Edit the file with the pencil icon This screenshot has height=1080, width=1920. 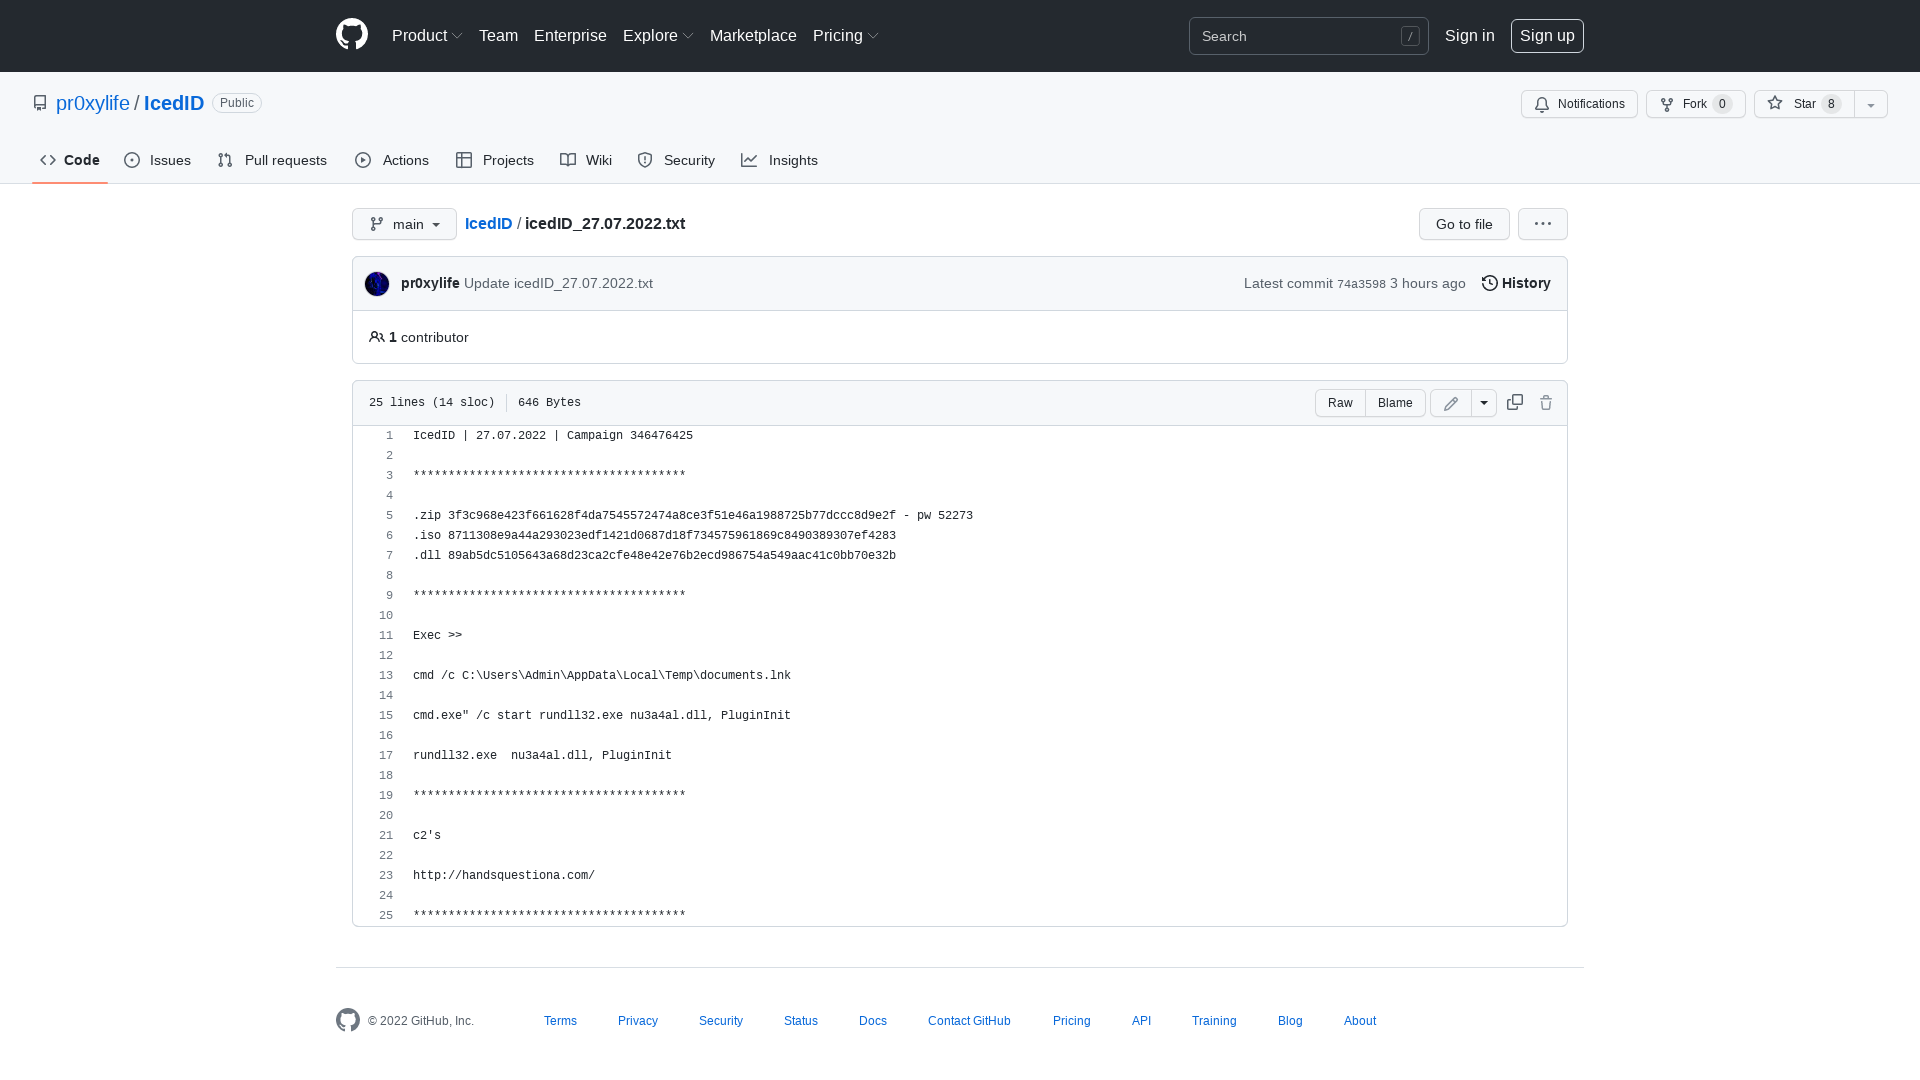pos(1450,402)
